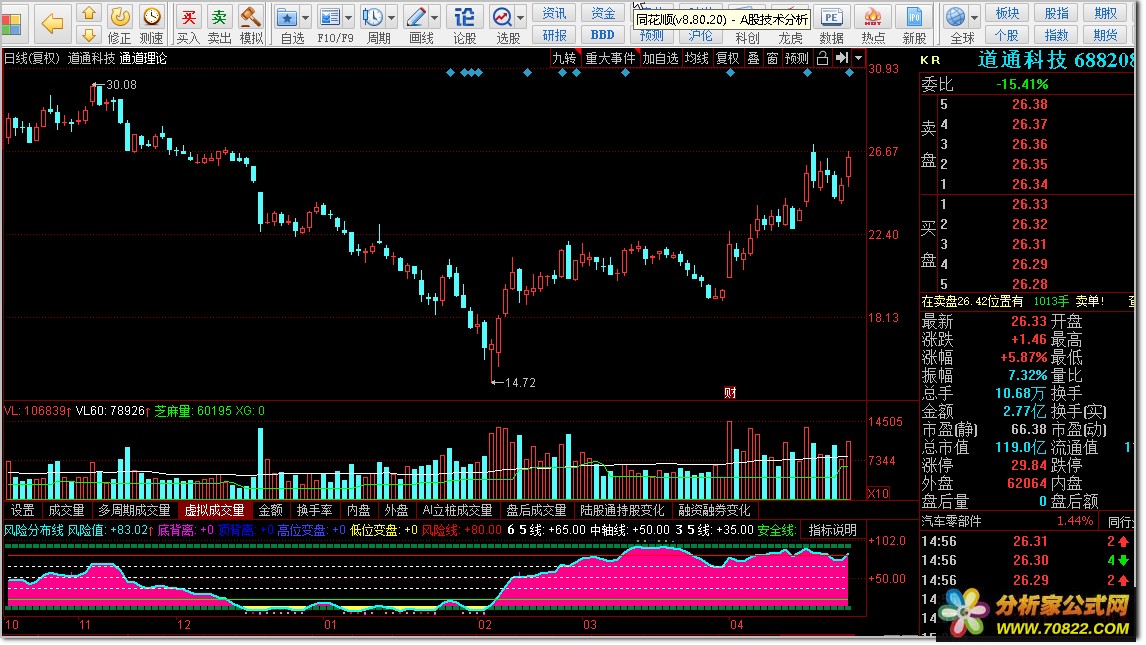Screen dimensions: 1146x645
Task: Open the 自选 favorites star folder icon
Action: click(286, 16)
